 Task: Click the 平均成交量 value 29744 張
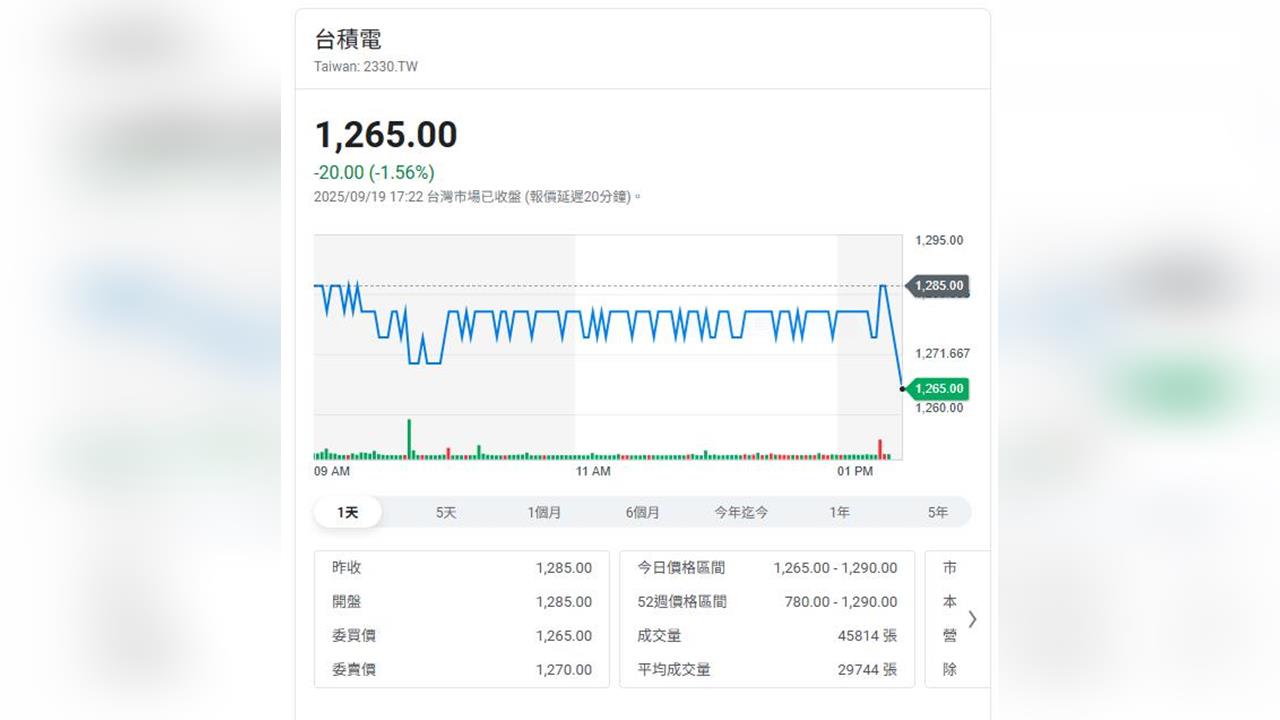tap(867, 670)
